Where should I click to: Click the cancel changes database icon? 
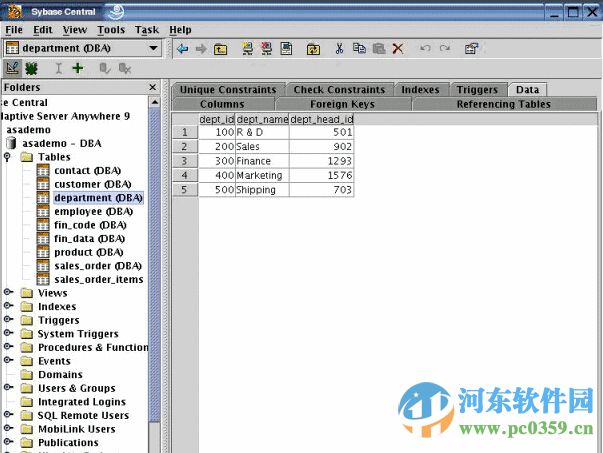[x=125, y=68]
